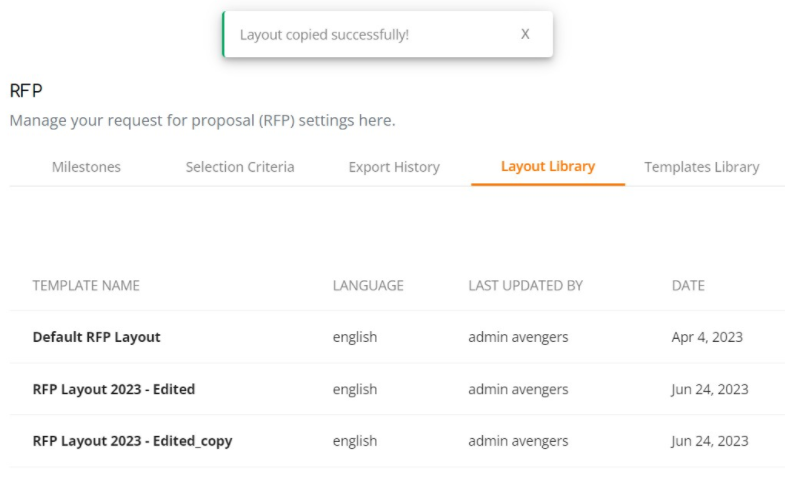This screenshot has height=485, width=785.
Task: Open RFP Layout 2023 - Edited_copy template
Action: [132, 441]
